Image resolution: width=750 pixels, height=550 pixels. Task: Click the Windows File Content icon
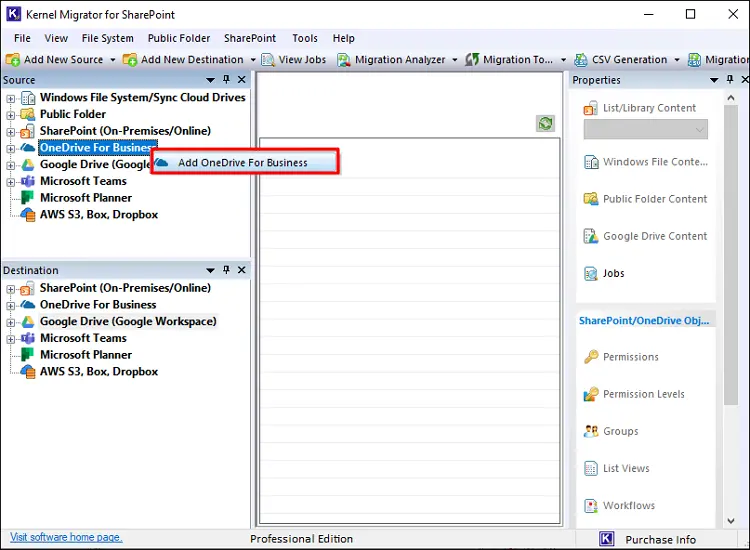pyautogui.click(x=591, y=162)
